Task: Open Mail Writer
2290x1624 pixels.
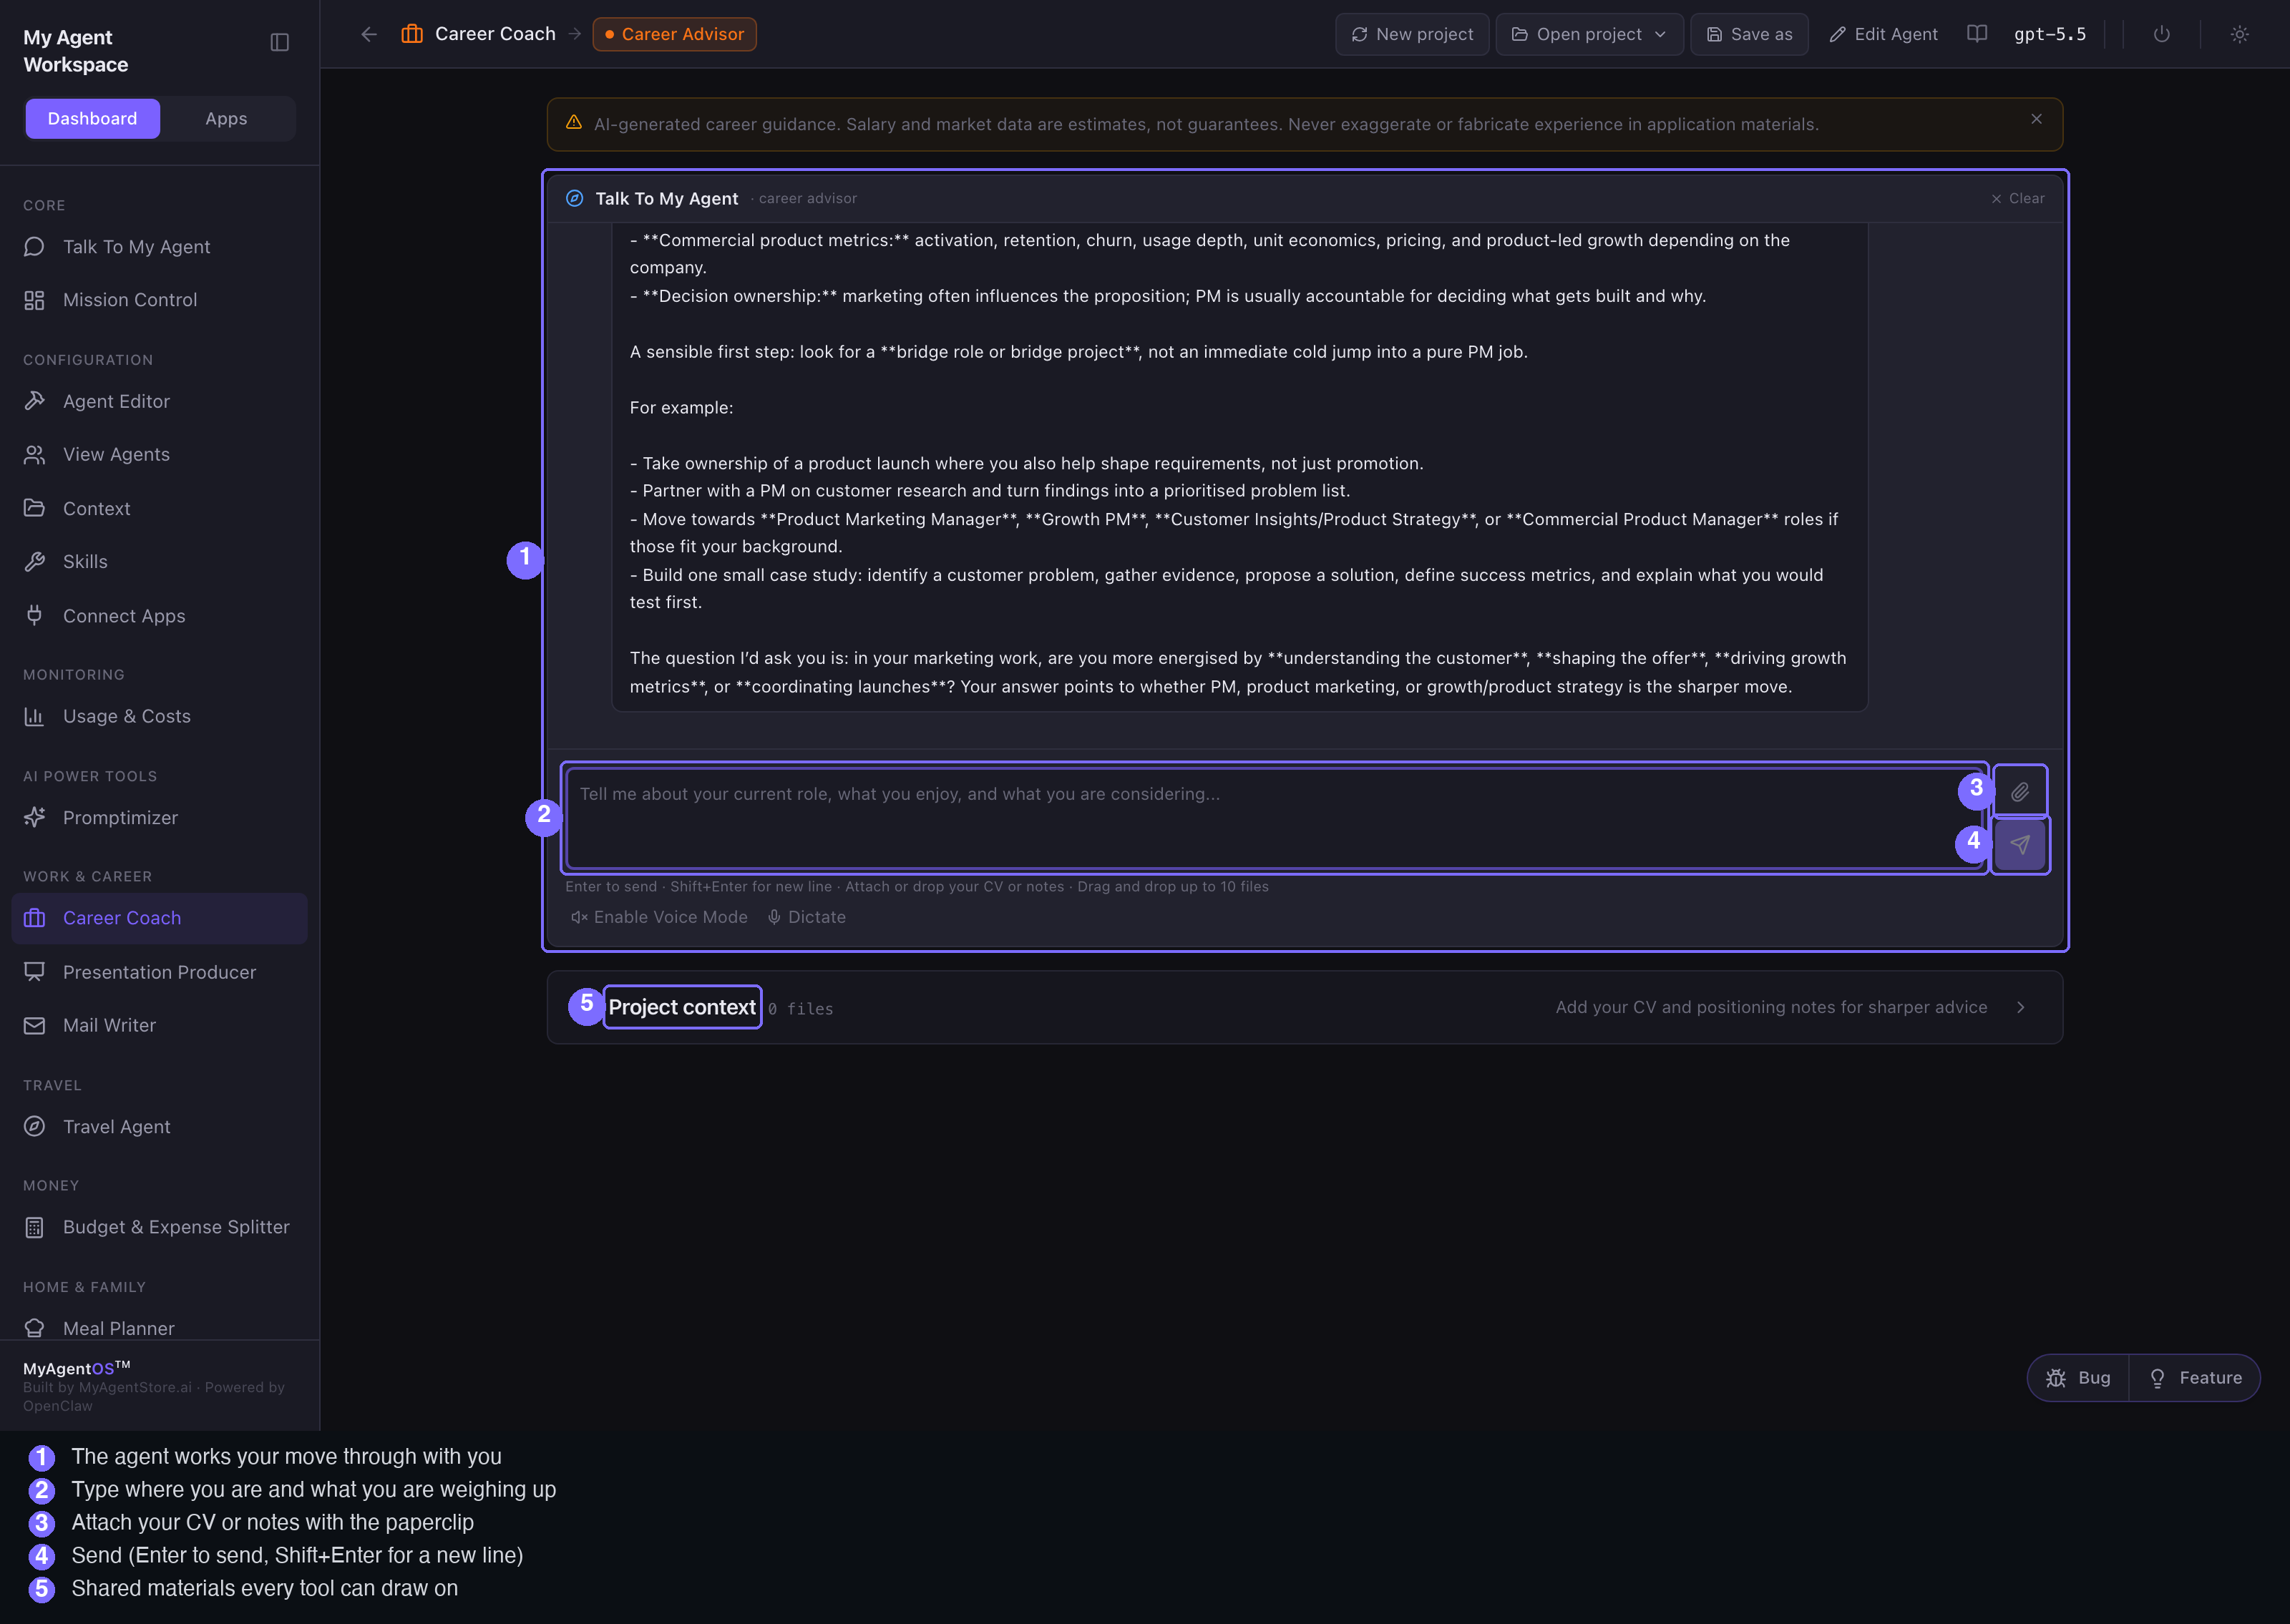Action: [x=160, y=1025]
